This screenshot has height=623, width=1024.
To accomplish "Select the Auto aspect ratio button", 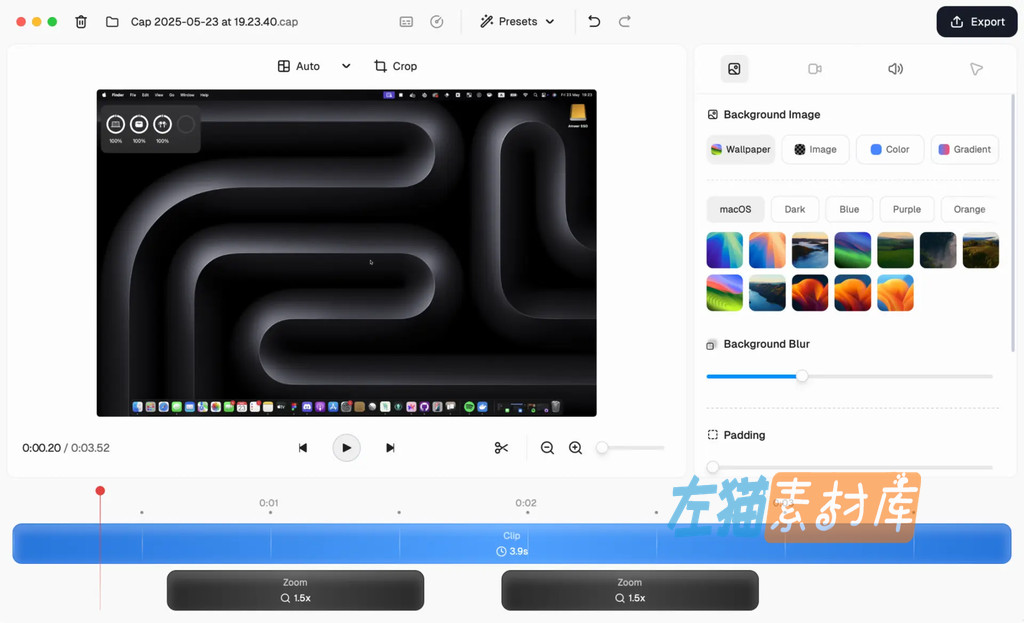I will click(x=298, y=66).
